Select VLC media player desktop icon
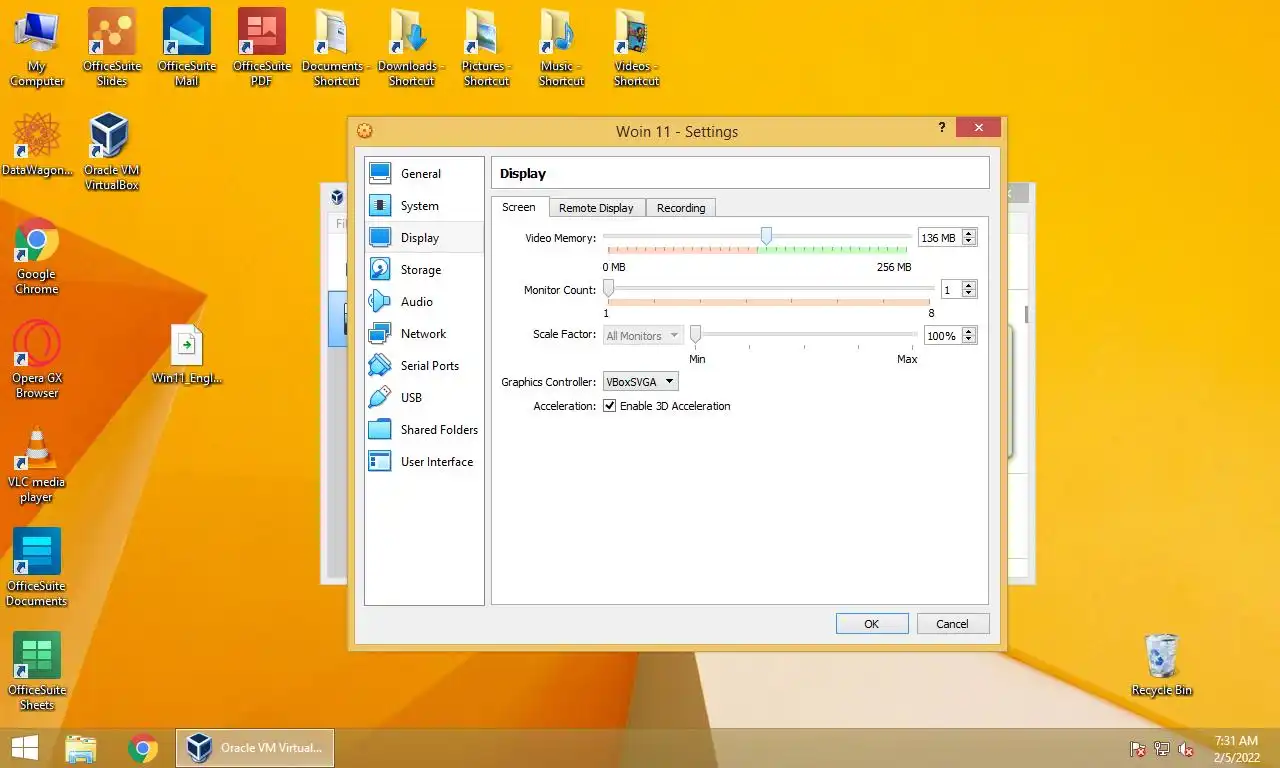 pos(37,464)
